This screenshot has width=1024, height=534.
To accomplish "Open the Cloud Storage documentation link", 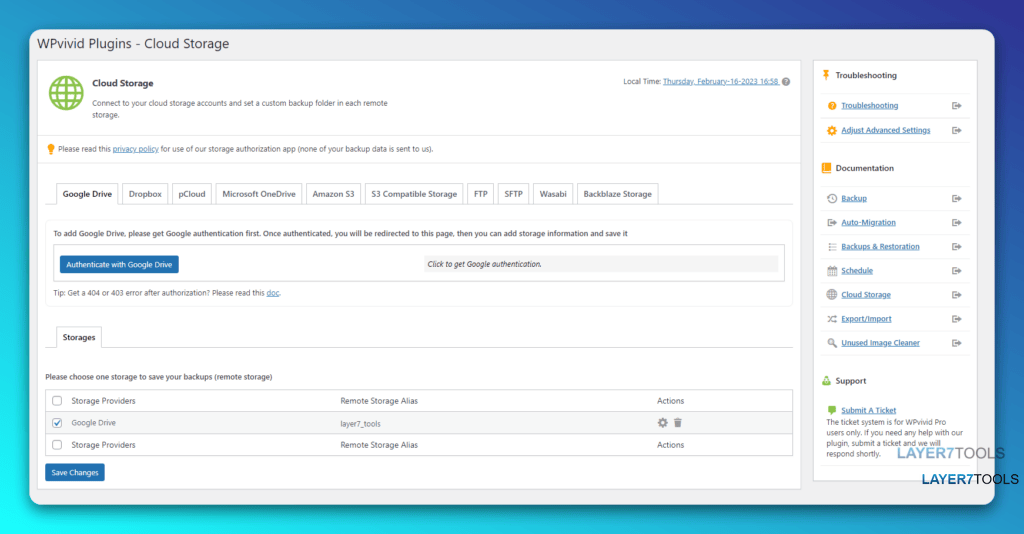I will point(865,295).
